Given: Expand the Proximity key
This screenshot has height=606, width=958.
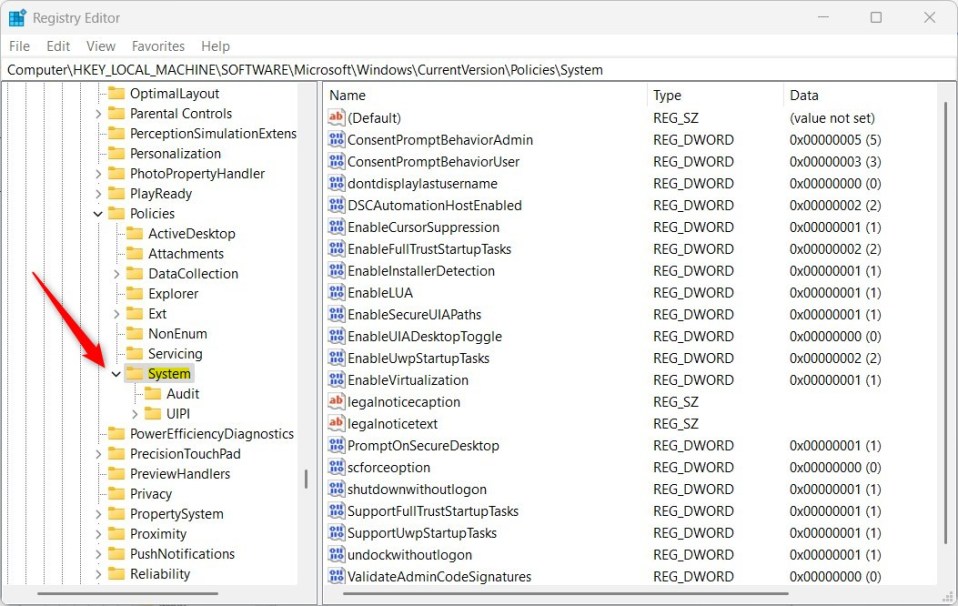Looking at the screenshot, I should [x=98, y=534].
